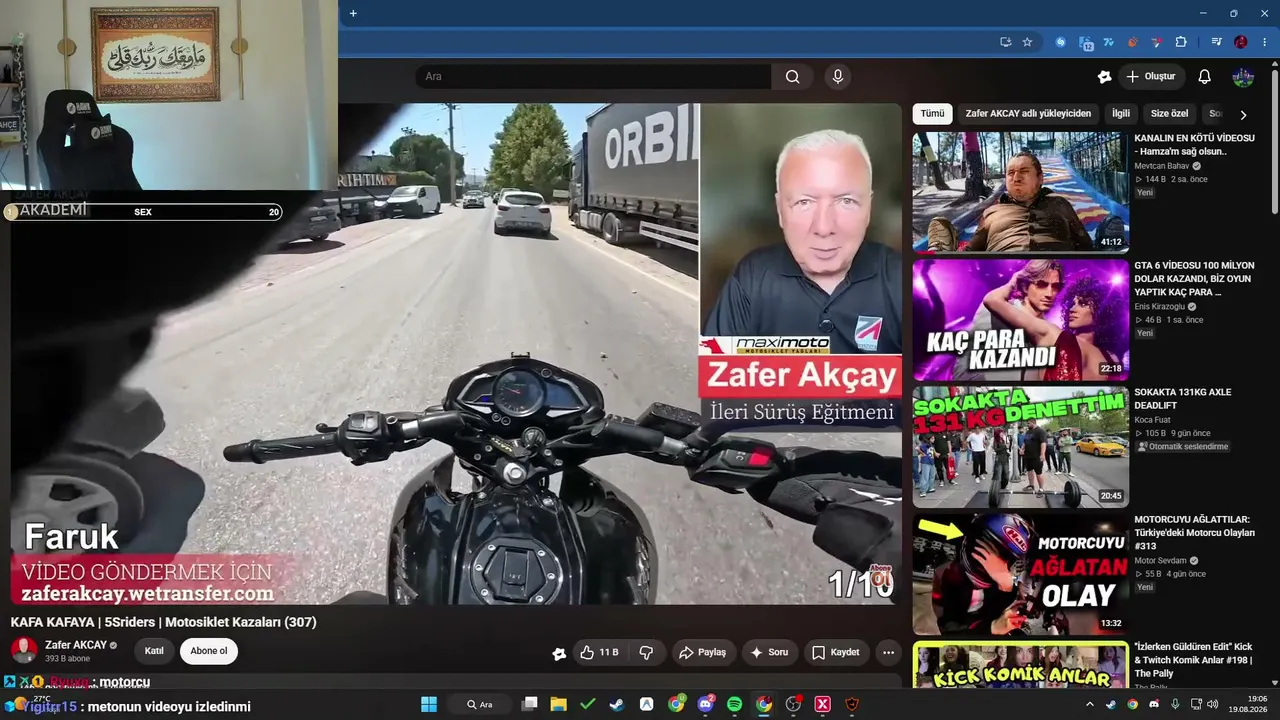Show hidden system tray icons
Image resolution: width=1280 pixels, height=720 pixels.
1090,704
